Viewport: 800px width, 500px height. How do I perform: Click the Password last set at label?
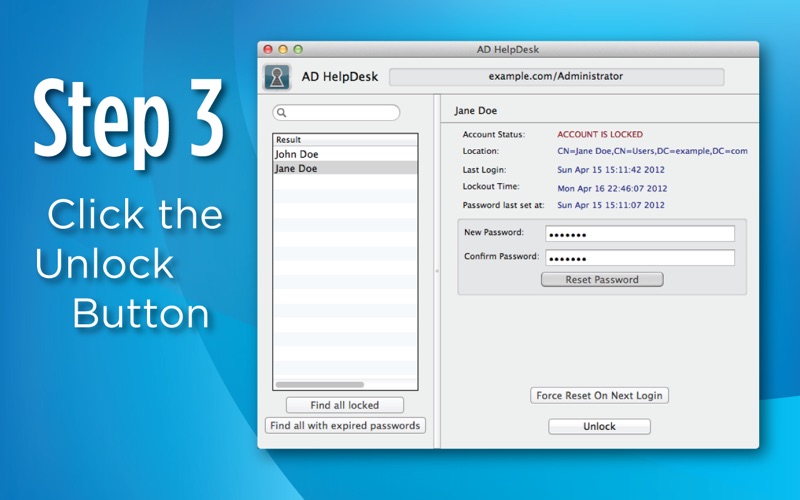point(503,205)
